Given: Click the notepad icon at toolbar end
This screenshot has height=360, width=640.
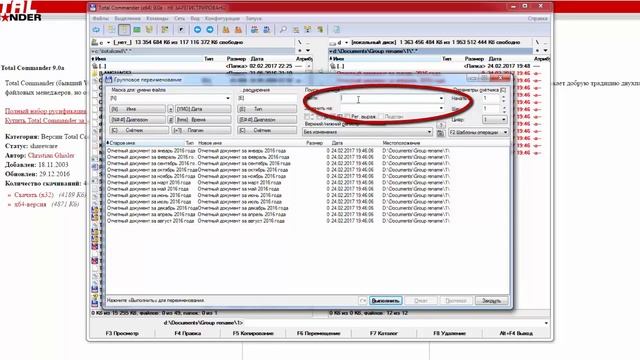Looking at the screenshot, I should point(337,30).
